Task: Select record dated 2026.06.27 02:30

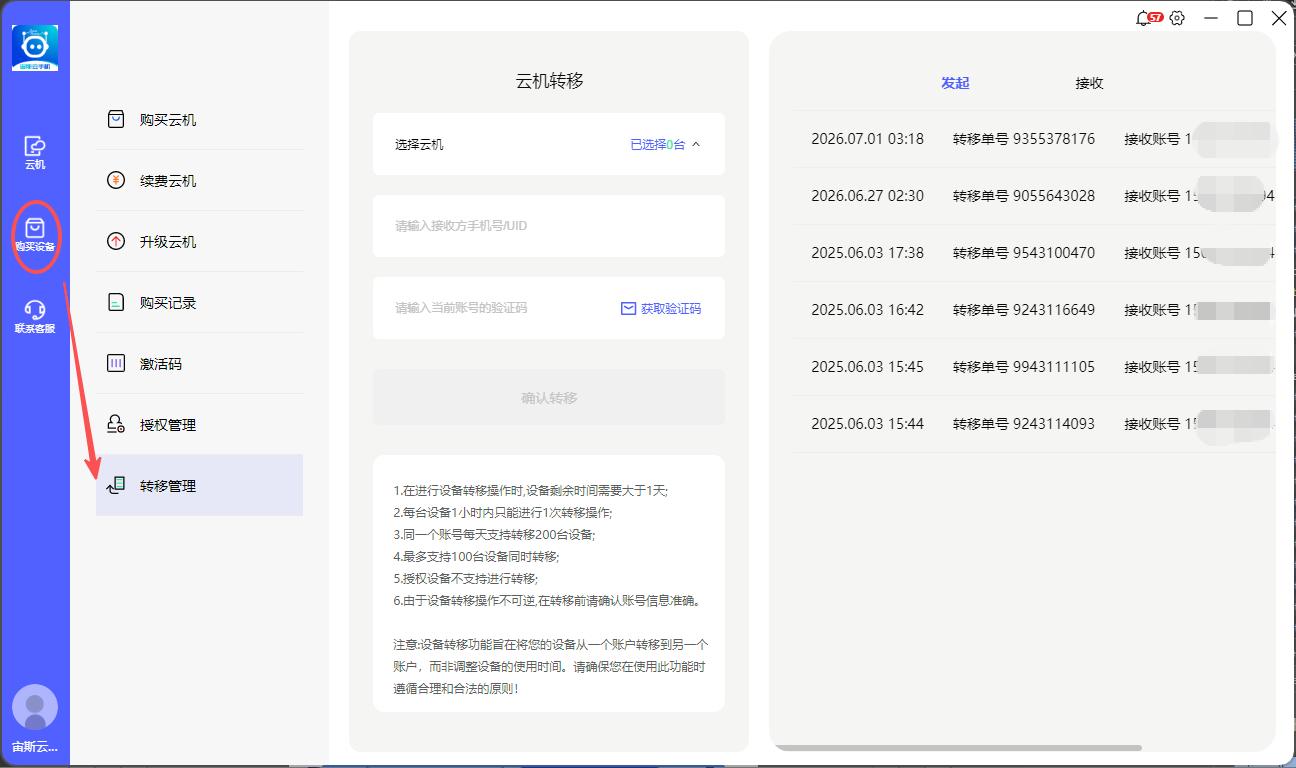Action: click(x=1034, y=196)
